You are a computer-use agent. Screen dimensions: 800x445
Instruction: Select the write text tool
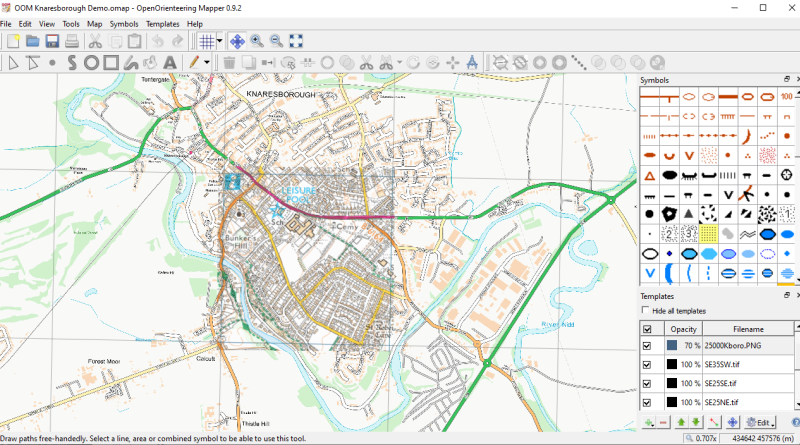click(170, 63)
